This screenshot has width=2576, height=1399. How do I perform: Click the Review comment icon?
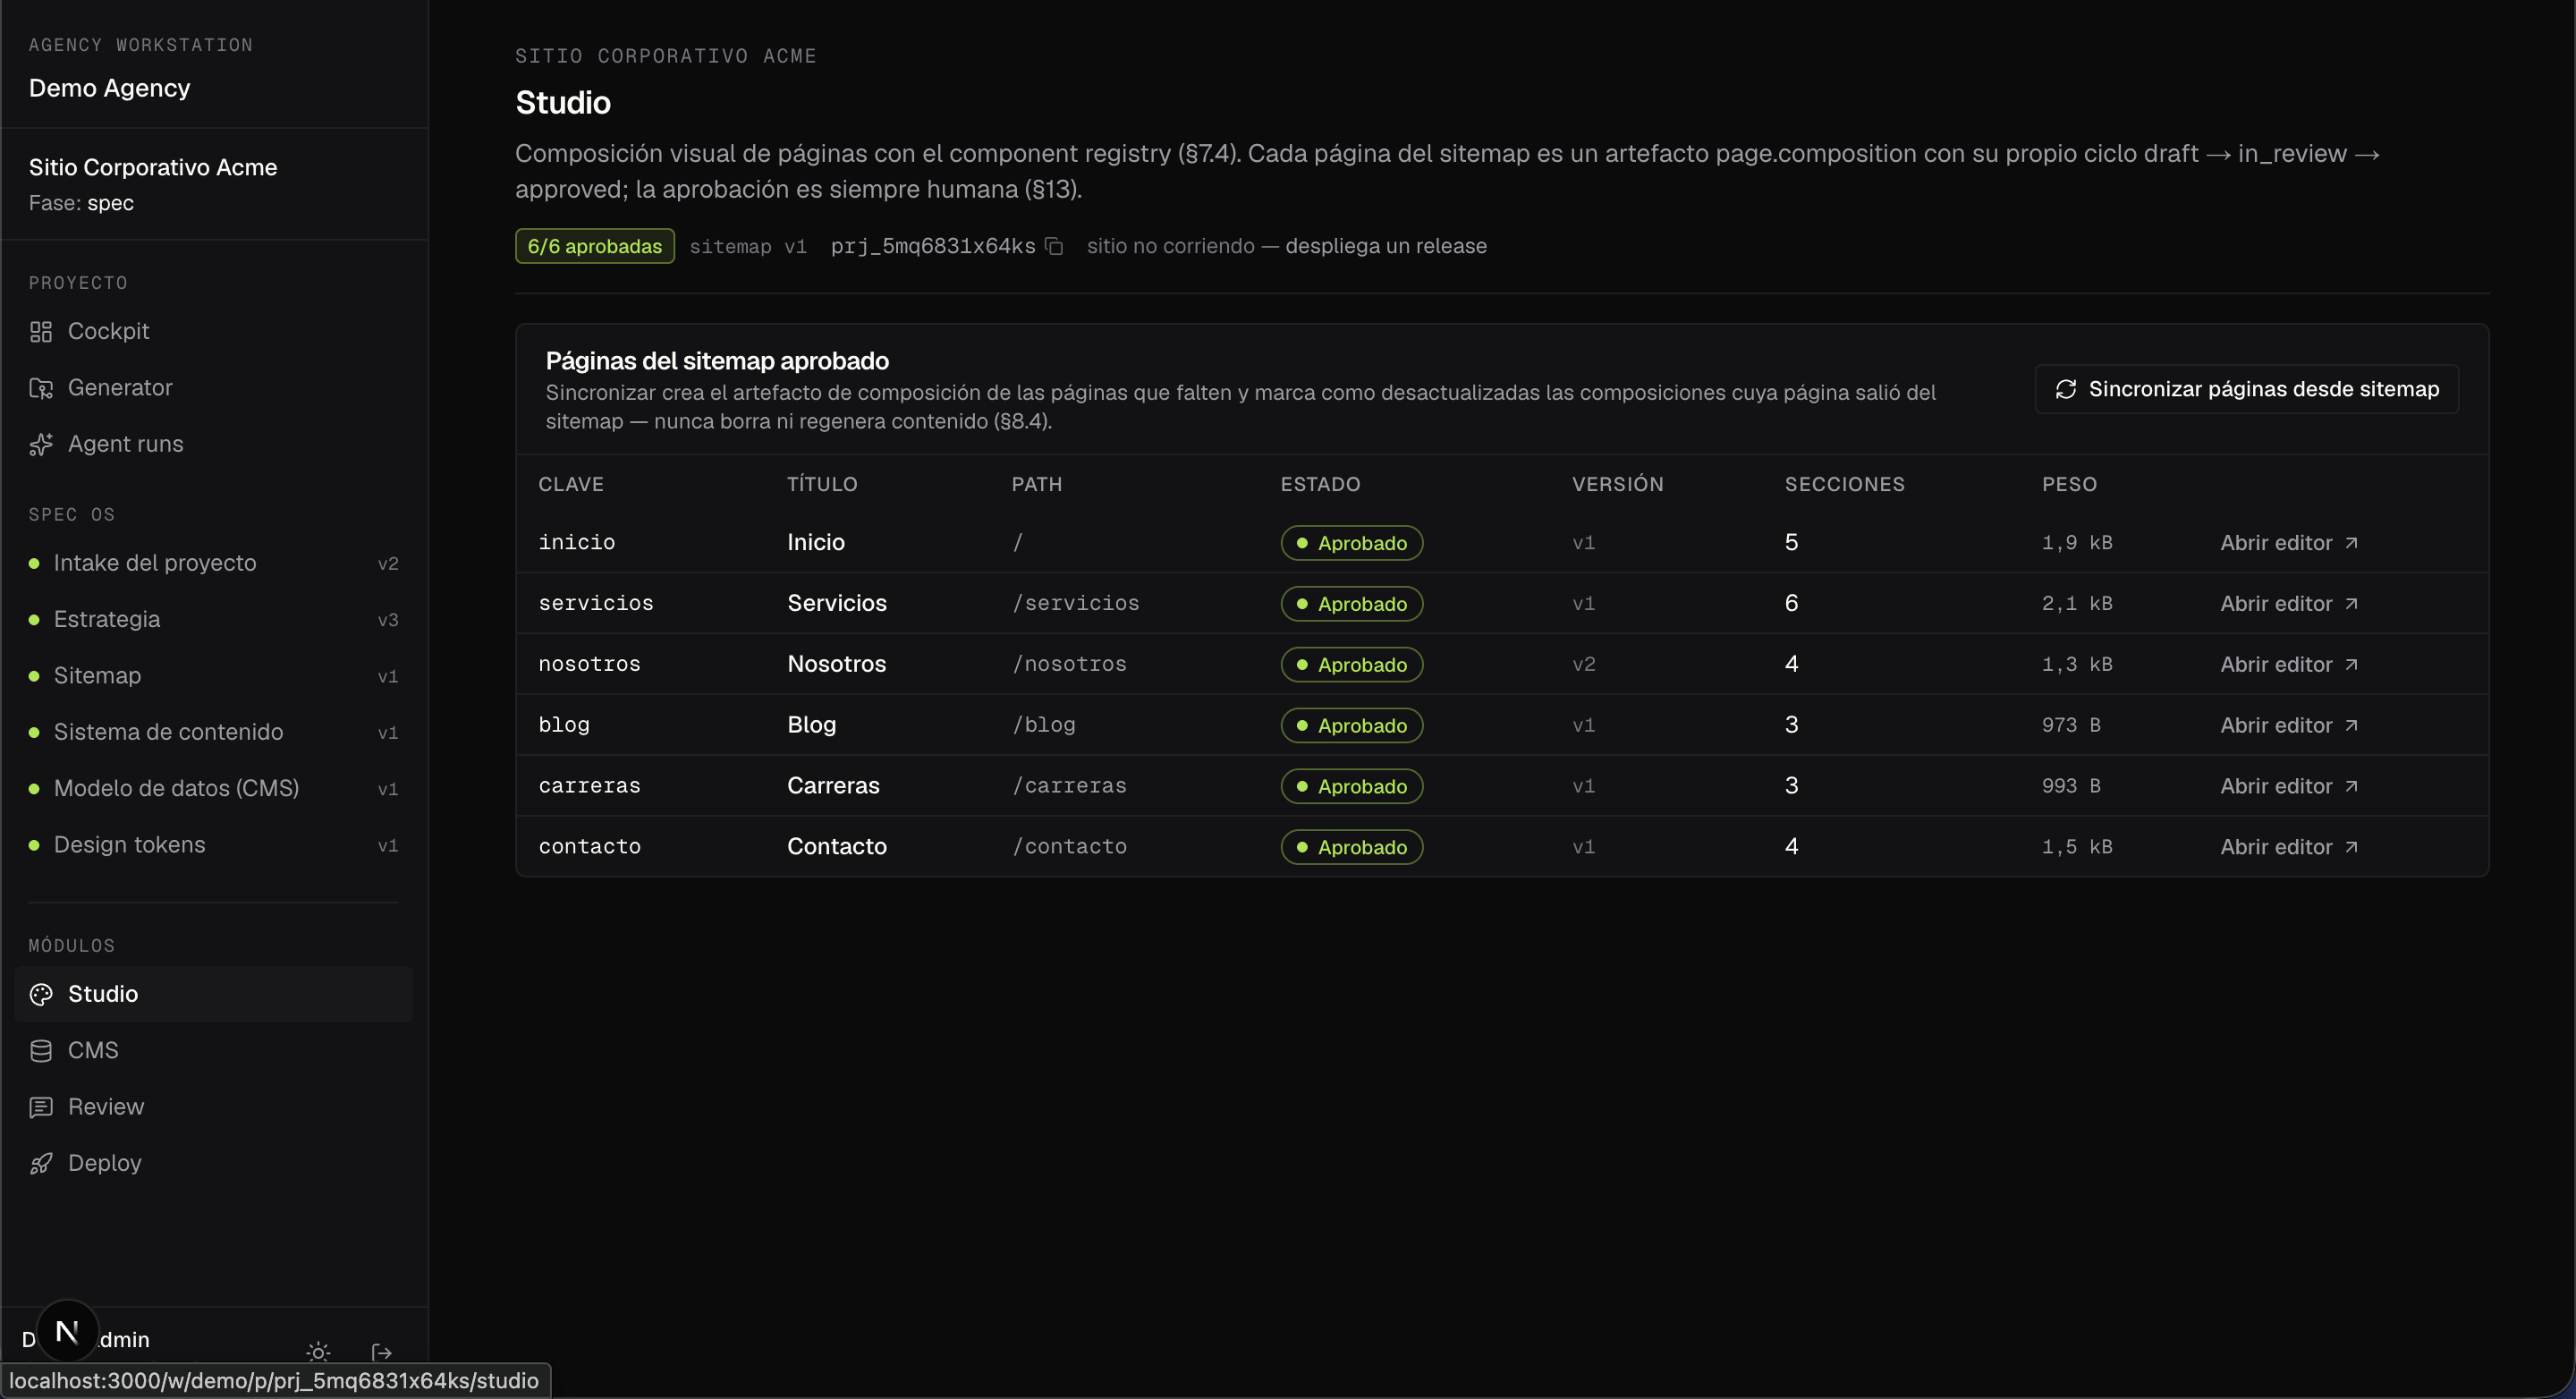41,1107
